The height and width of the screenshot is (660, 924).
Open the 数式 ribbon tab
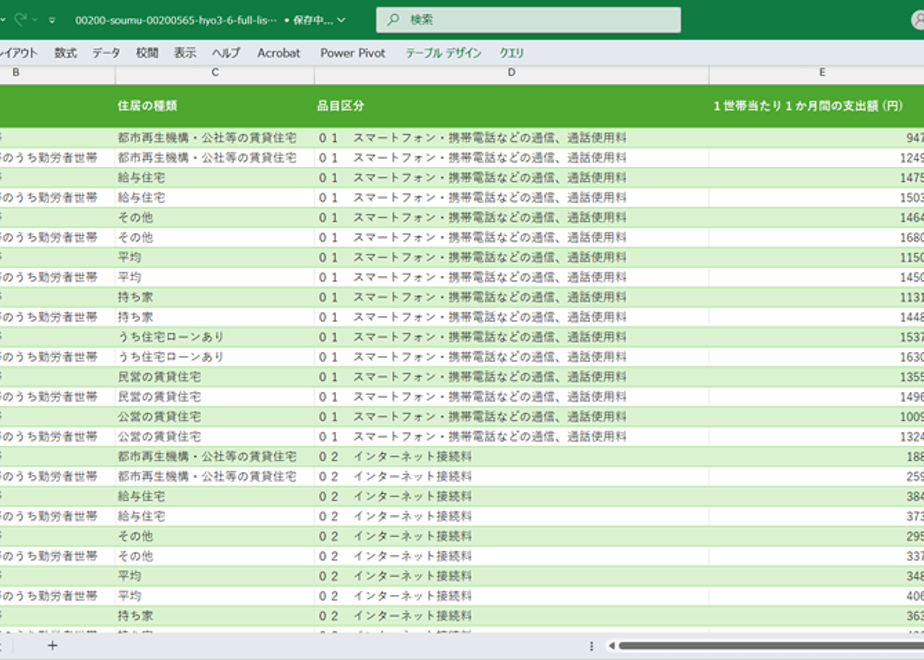tap(65, 53)
